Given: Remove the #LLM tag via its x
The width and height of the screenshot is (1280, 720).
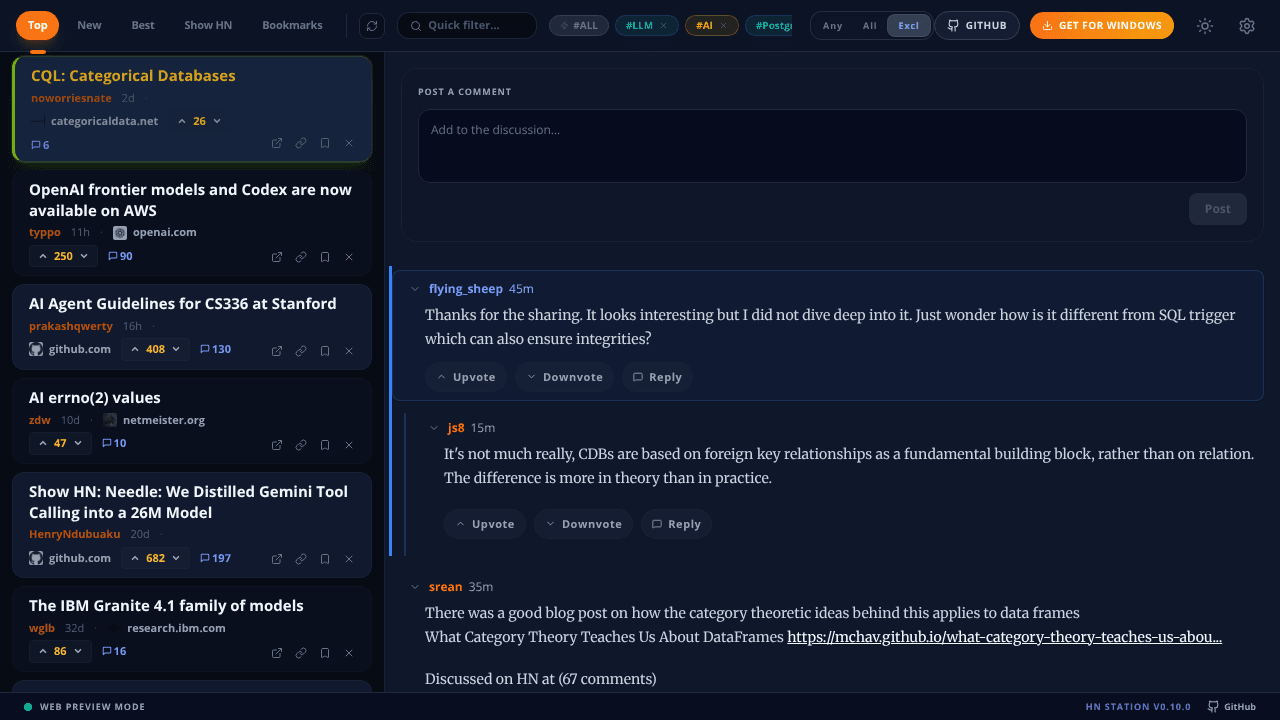Looking at the screenshot, I should (664, 26).
